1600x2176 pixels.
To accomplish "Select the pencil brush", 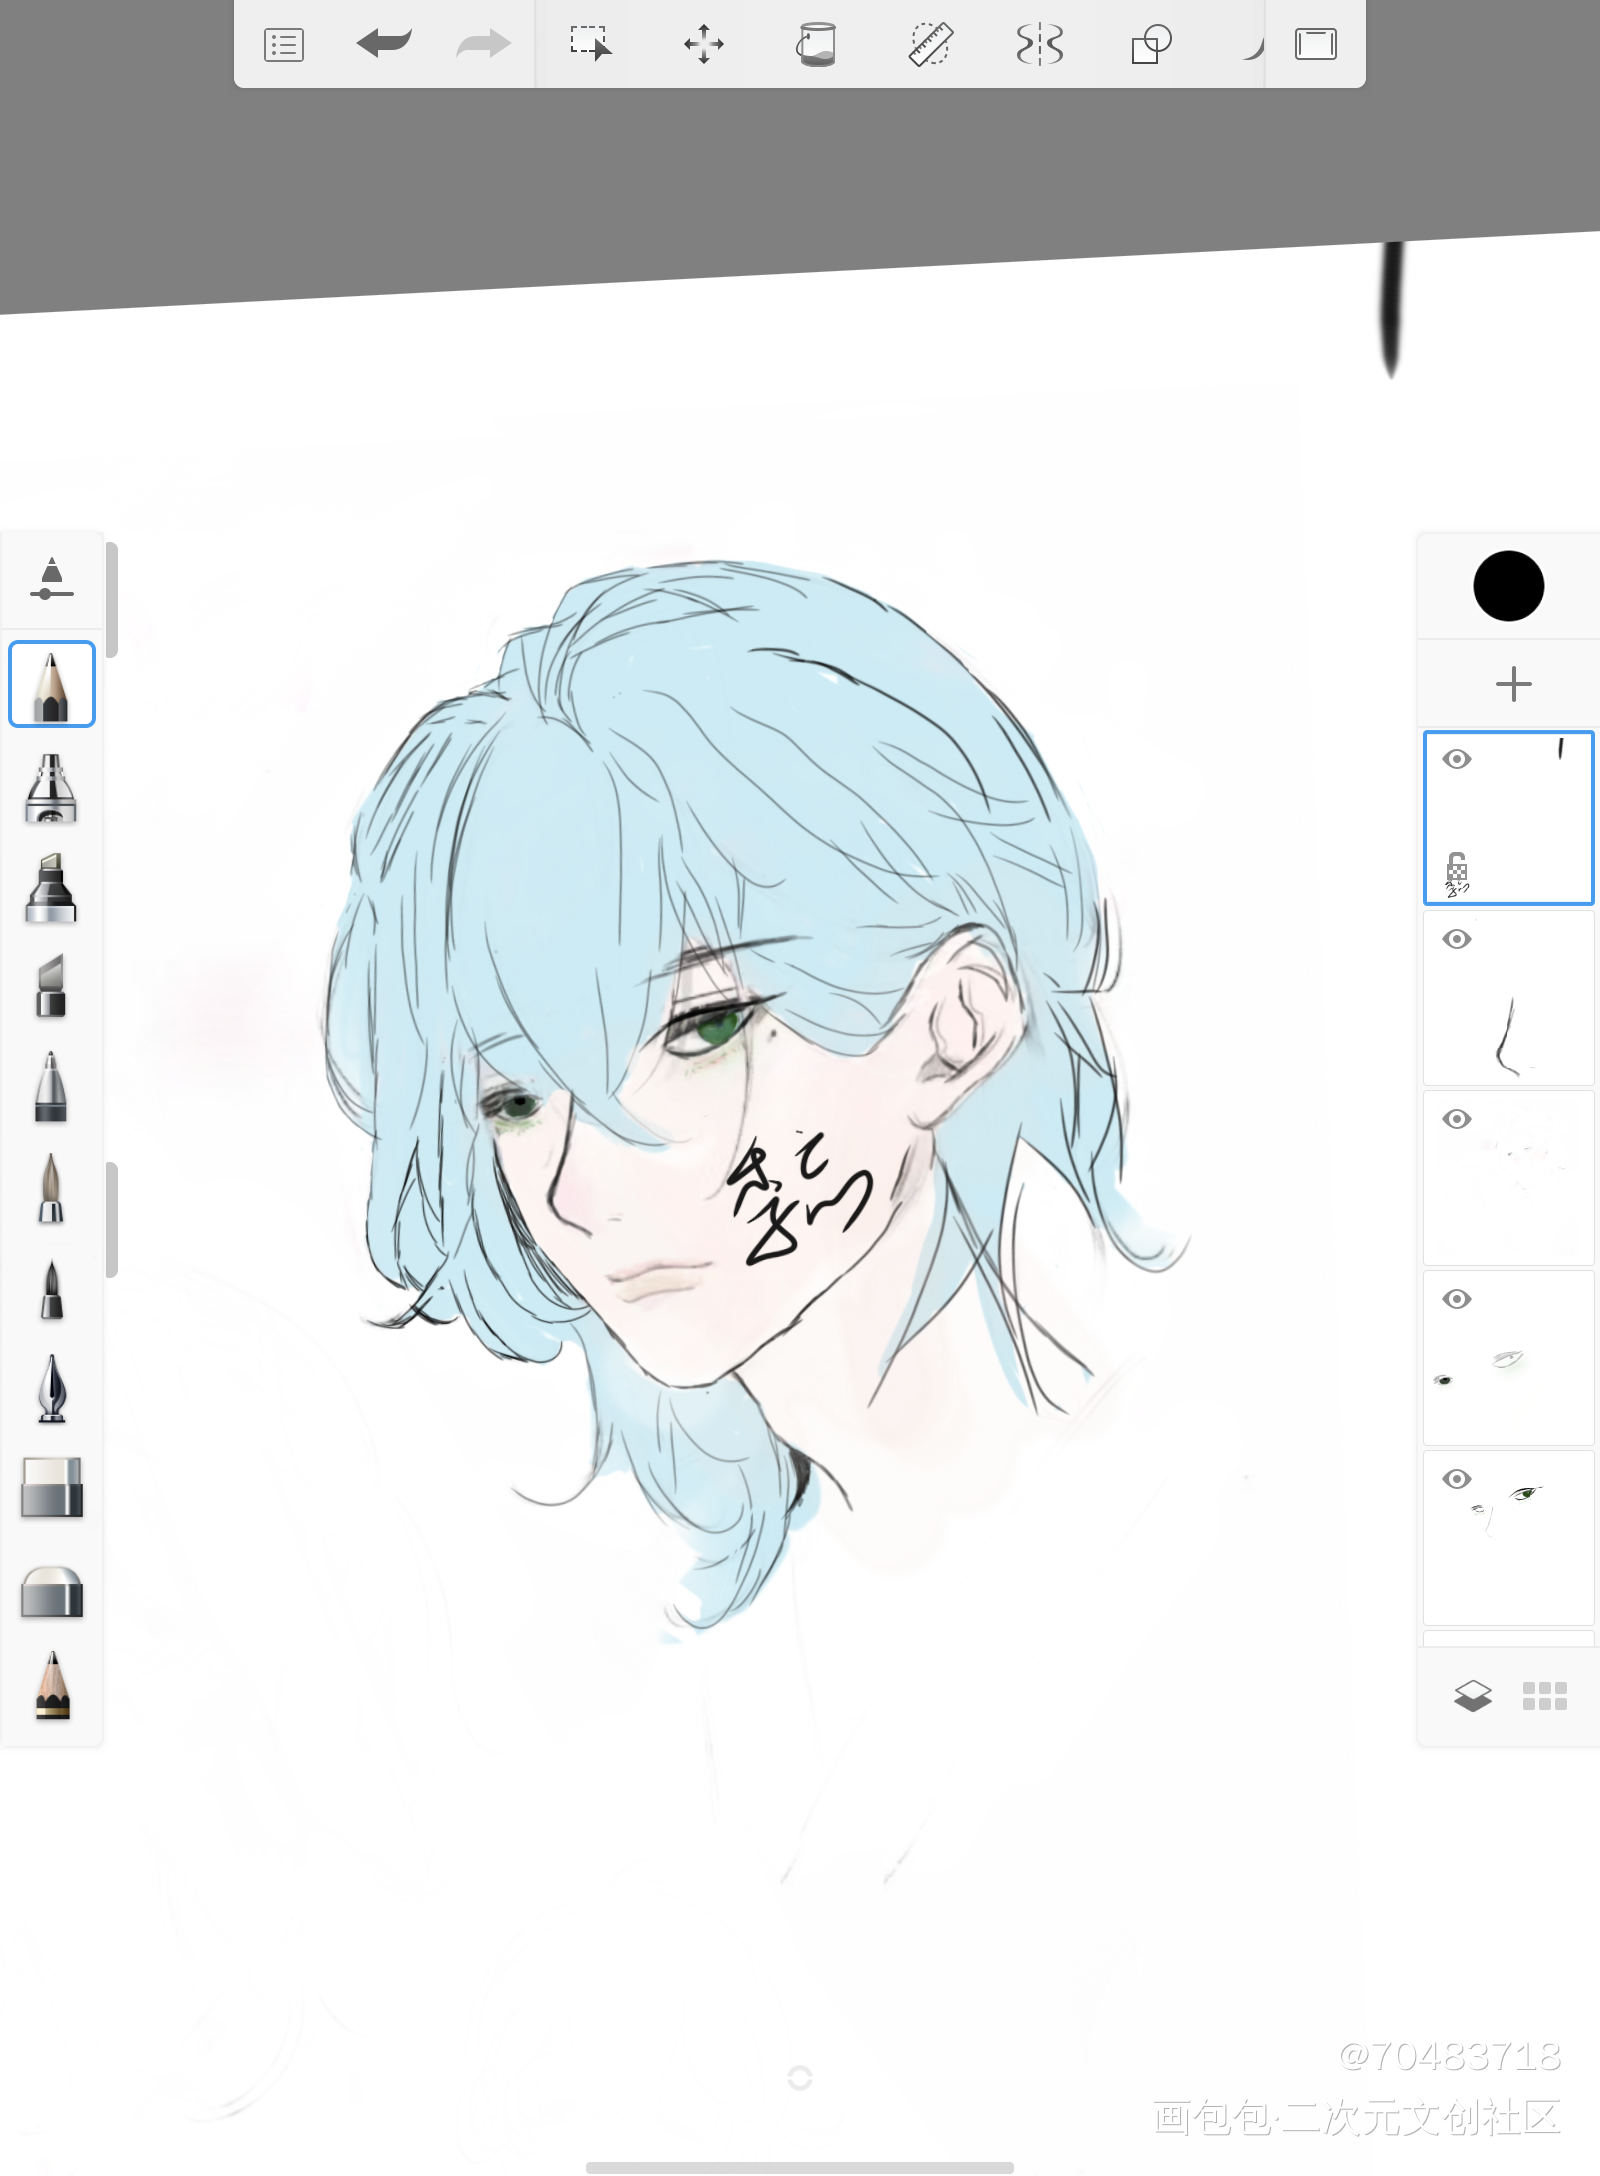I will pyautogui.click(x=52, y=684).
